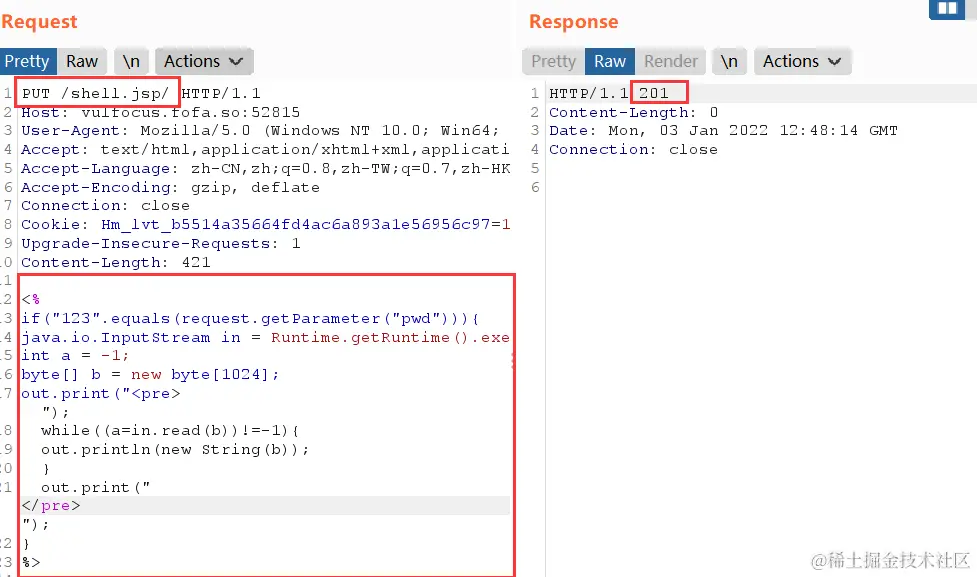Click Response Connection: close line

(x=633, y=150)
